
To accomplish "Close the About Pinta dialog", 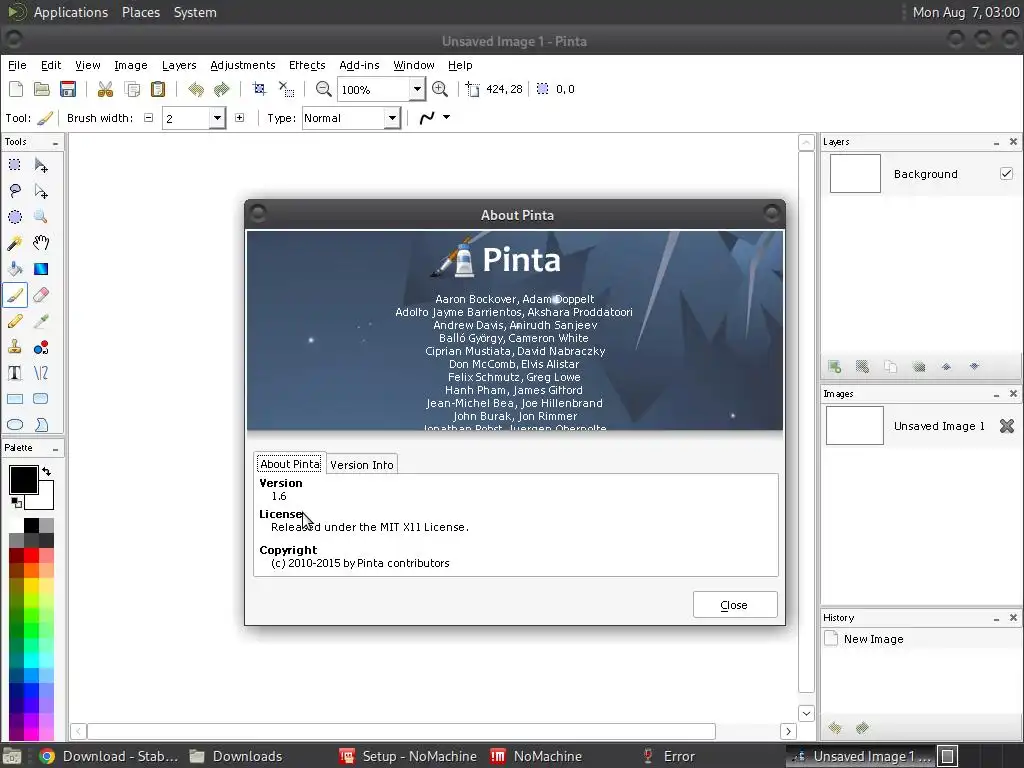I will click(x=735, y=605).
